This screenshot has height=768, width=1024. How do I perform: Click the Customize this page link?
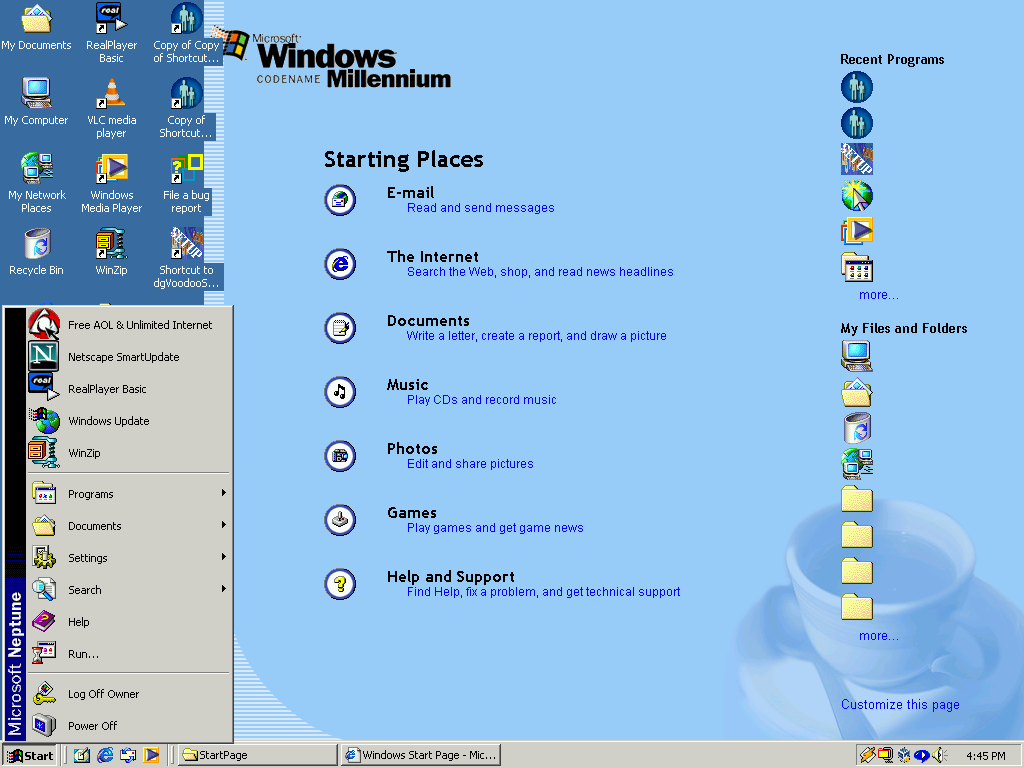tap(899, 704)
